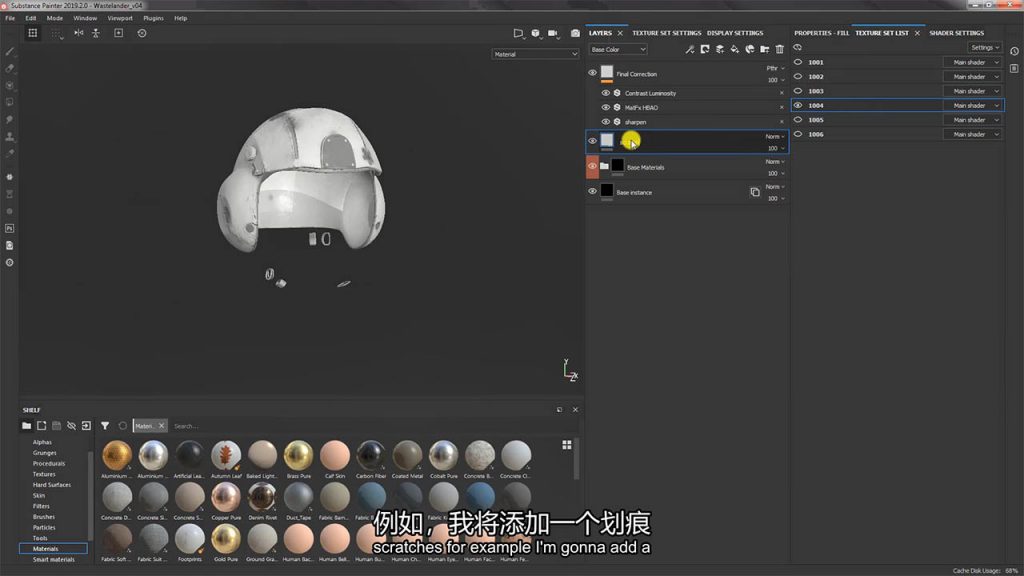Viewport: 1024px width, 576px height.
Task: Open the Base Color channel dropdown
Action: 618,50
